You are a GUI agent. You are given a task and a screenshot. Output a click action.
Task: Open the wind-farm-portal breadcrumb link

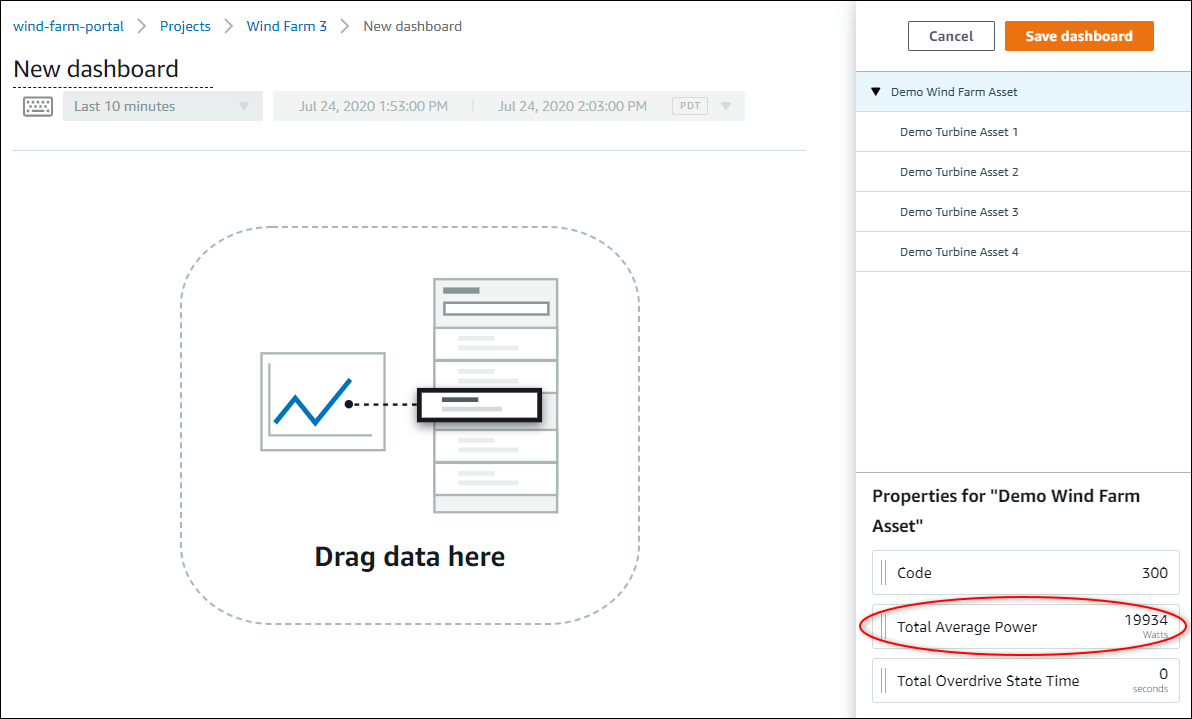click(68, 26)
